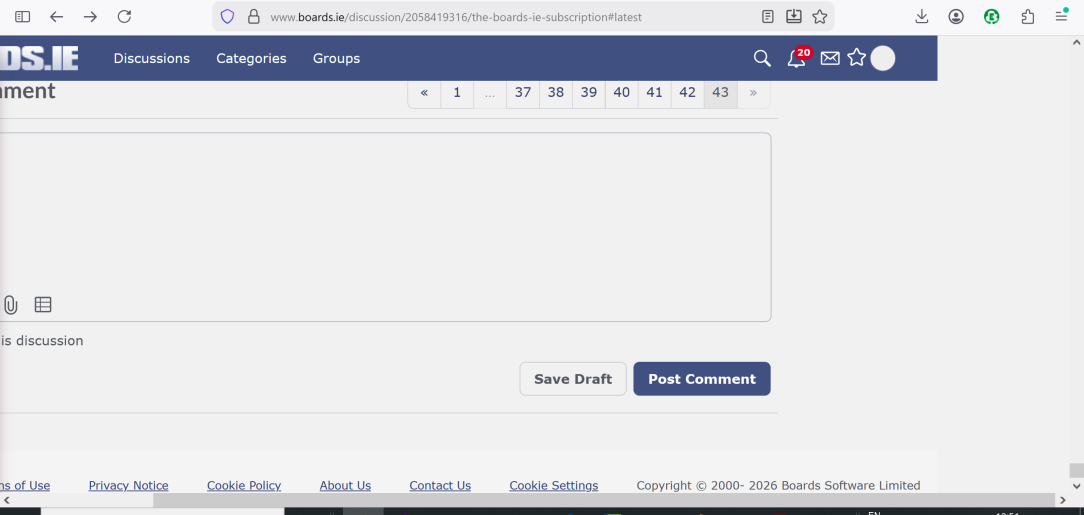Image resolution: width=1084 pixels, height=515 pixels.
Task: Click the vertical scrollbar up arrow
Action: (x=1076, y=41)
